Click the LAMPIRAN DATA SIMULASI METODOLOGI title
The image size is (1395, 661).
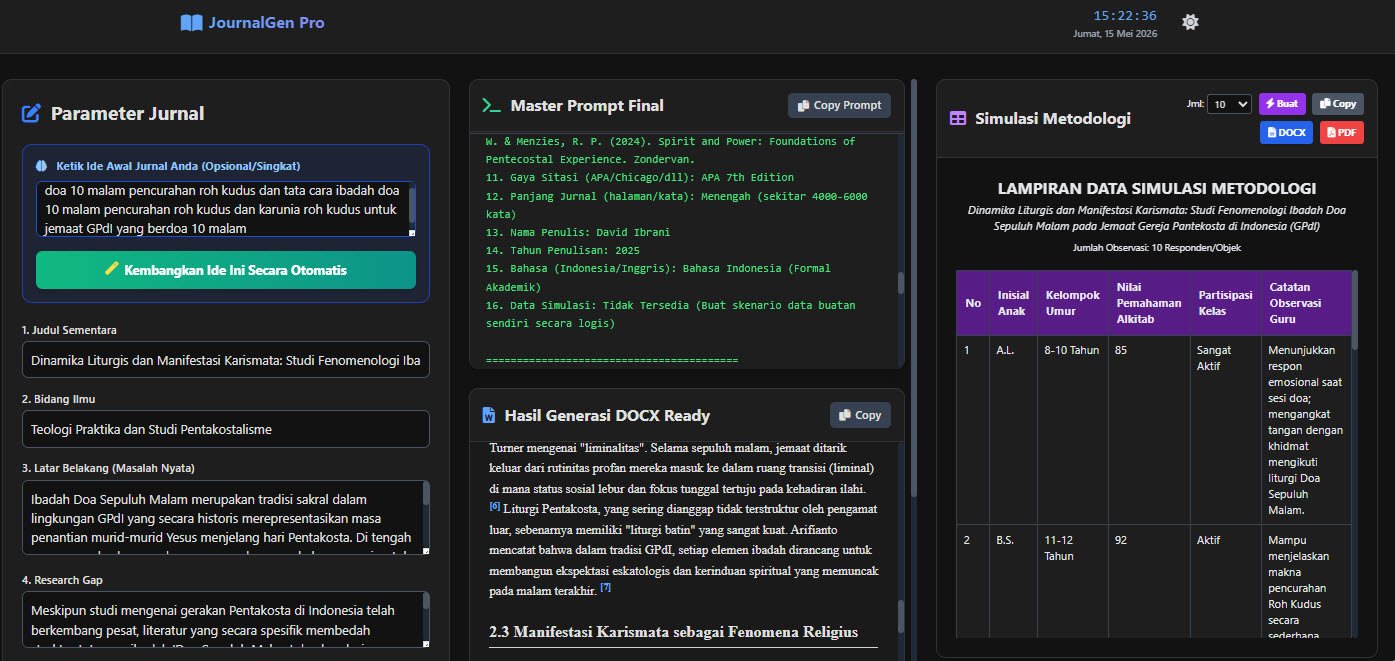1156,188
